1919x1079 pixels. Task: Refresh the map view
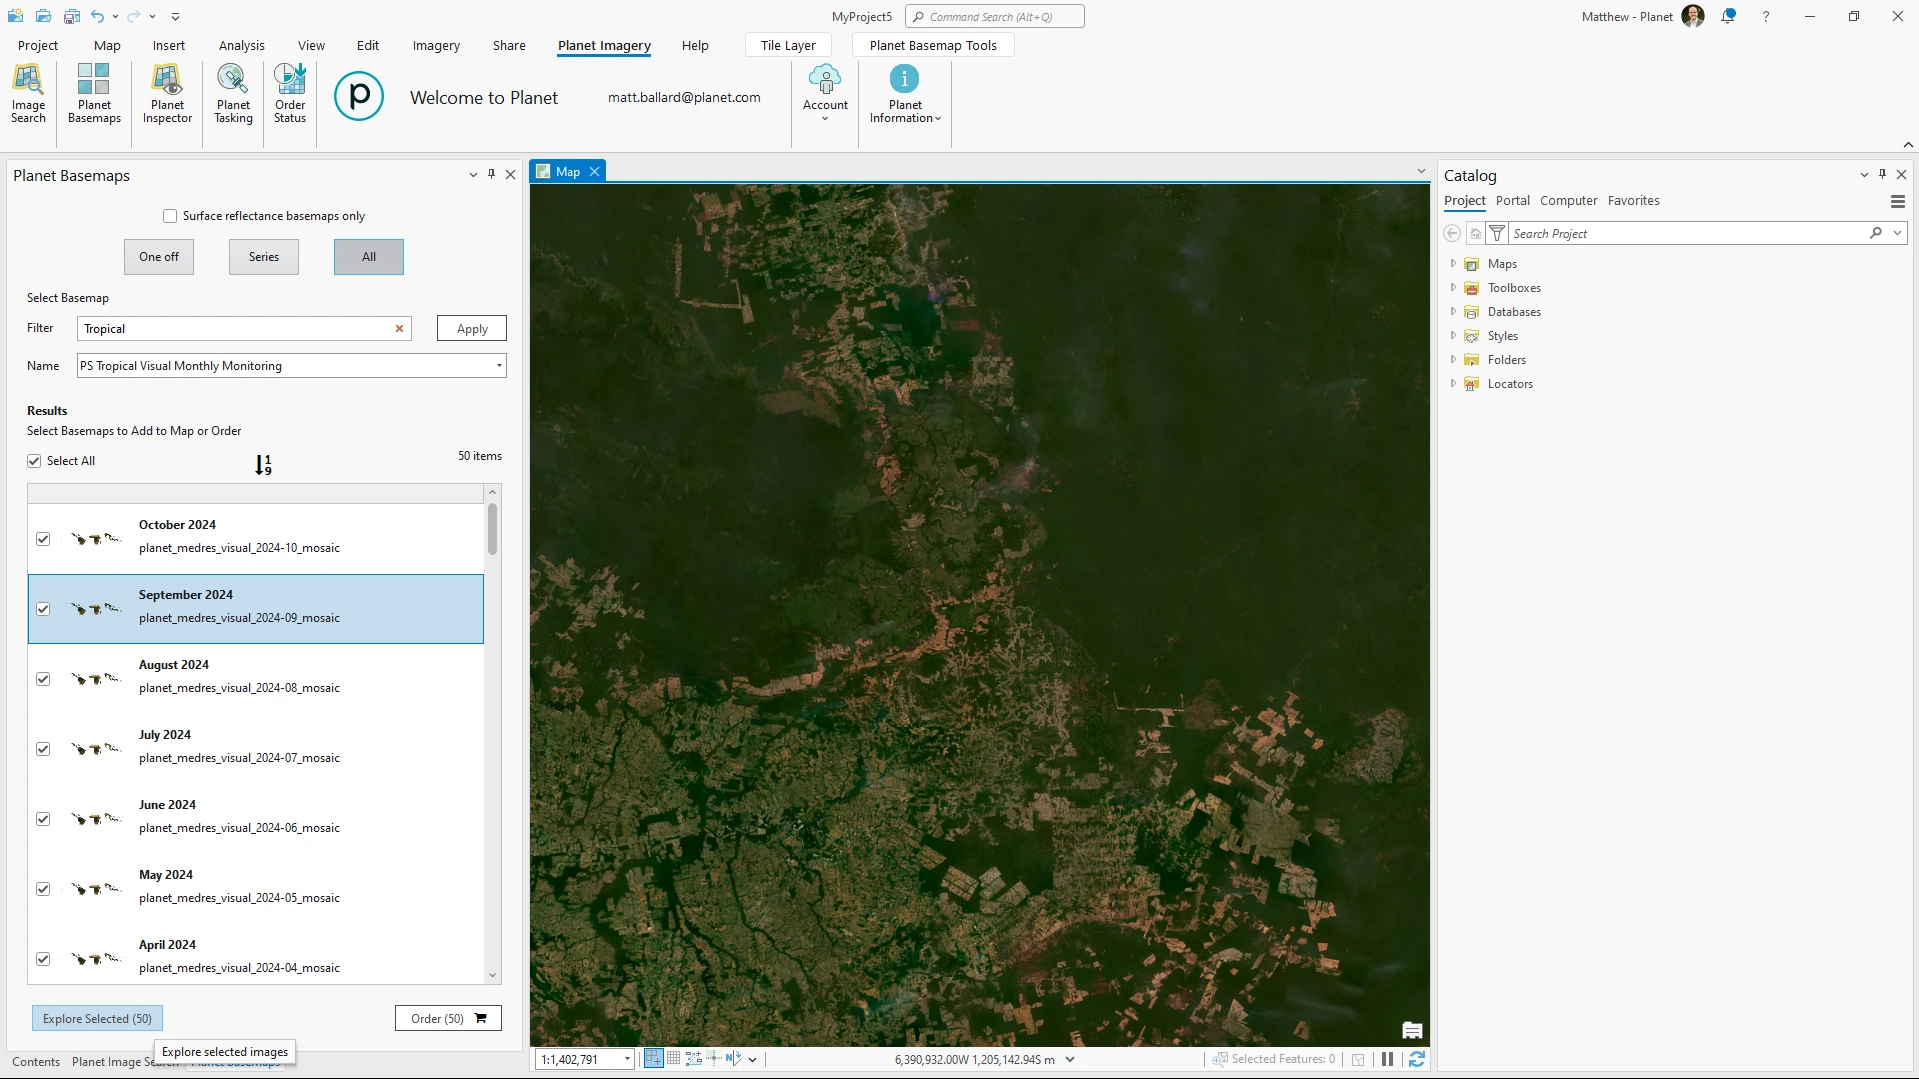[1416, 1059]
